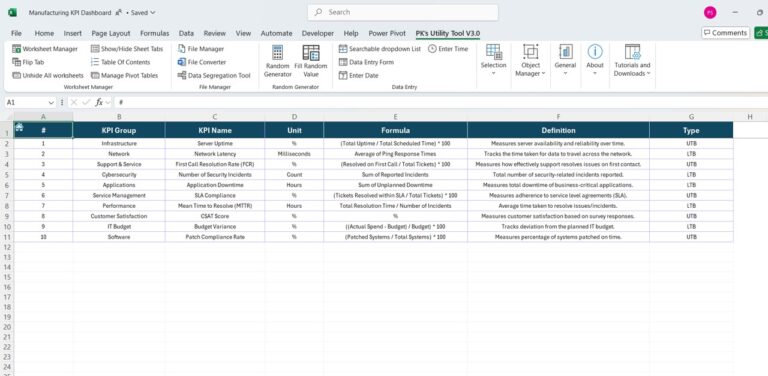Click the Comments button
This screenshot has width=768, height=376.
pos(725,33)
